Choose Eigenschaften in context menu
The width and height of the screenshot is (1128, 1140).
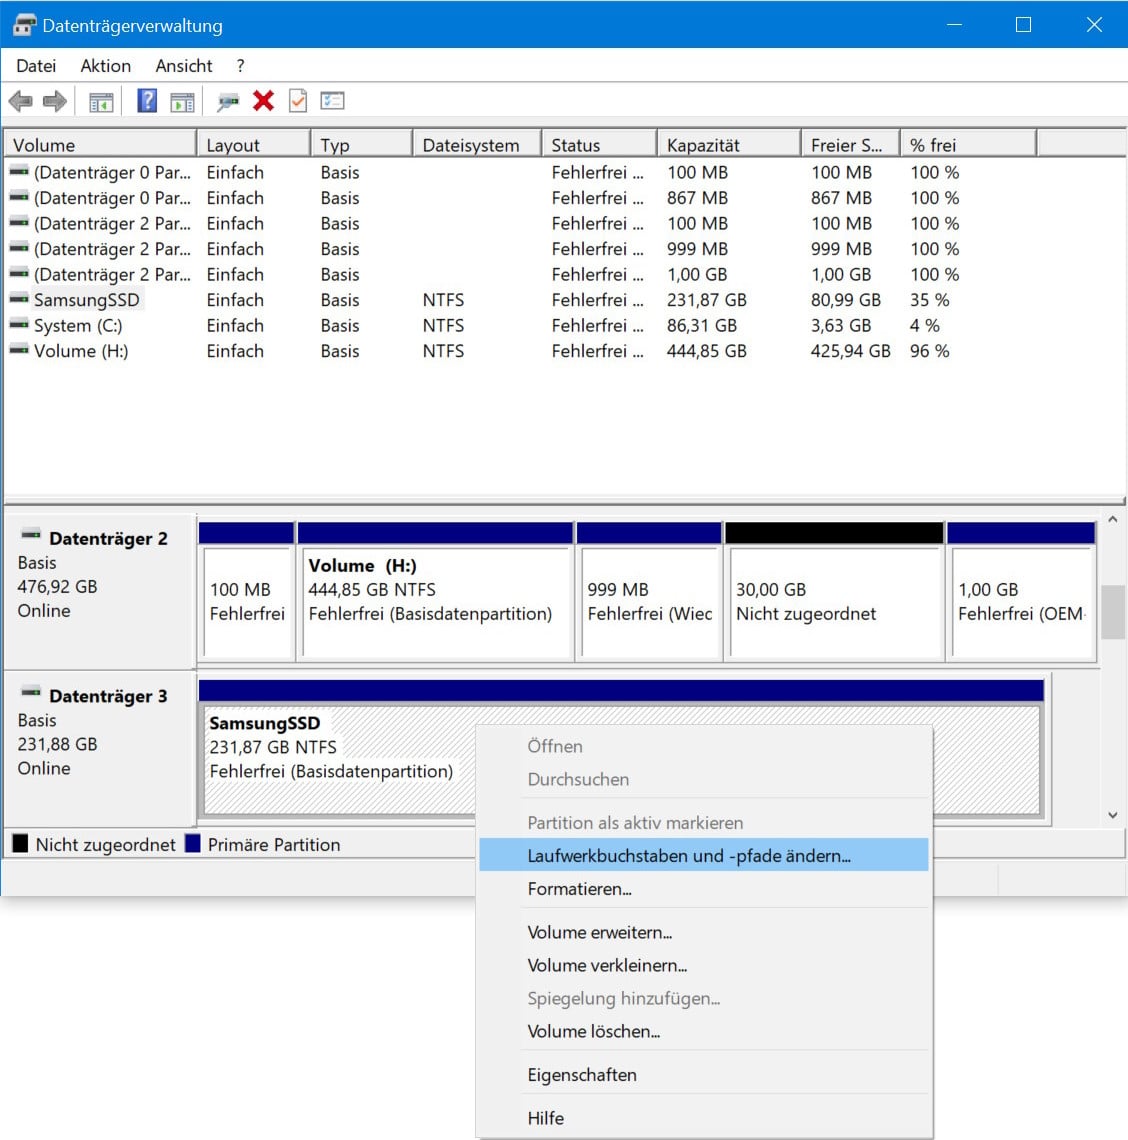coord(703,1075)
